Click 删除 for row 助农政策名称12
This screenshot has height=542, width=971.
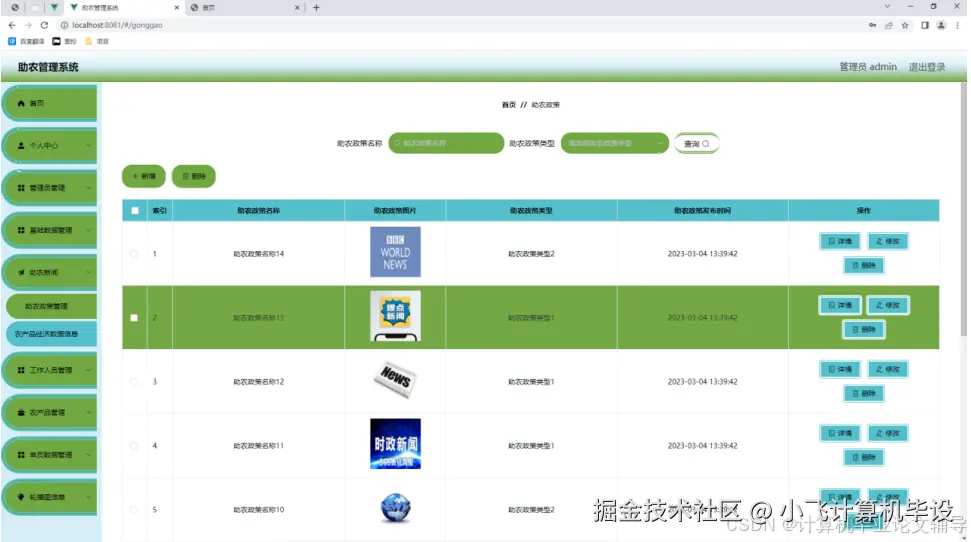pos(864,393)
